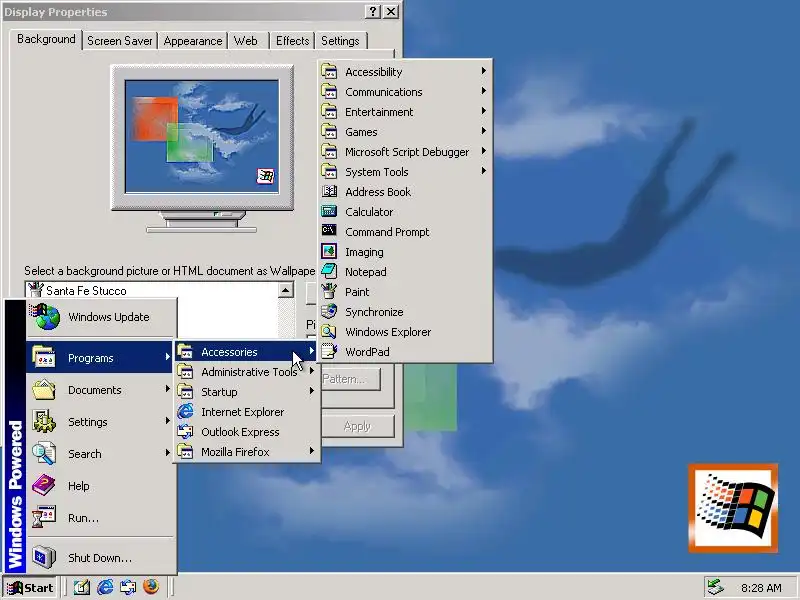Screen dimensions: 800x600
Task: Click the Search icon in Start menu
Action: pos(44,453)
